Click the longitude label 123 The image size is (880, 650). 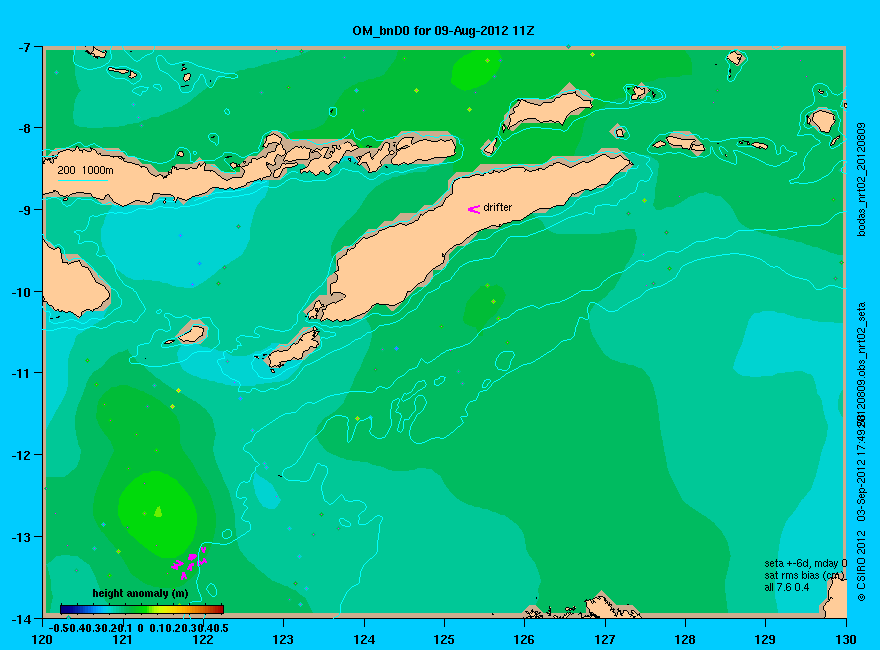(x=283, y=639)
